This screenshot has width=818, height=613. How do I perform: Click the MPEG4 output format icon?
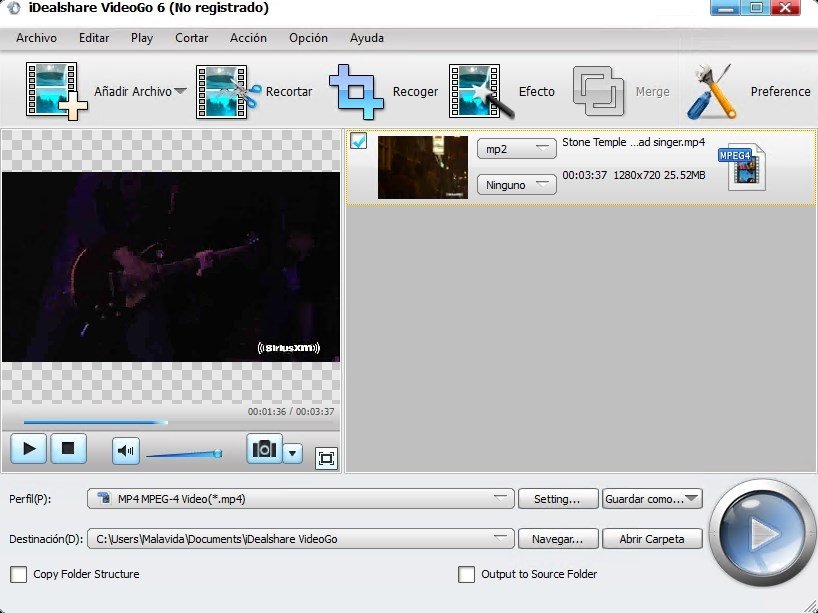tap(742, 167)
